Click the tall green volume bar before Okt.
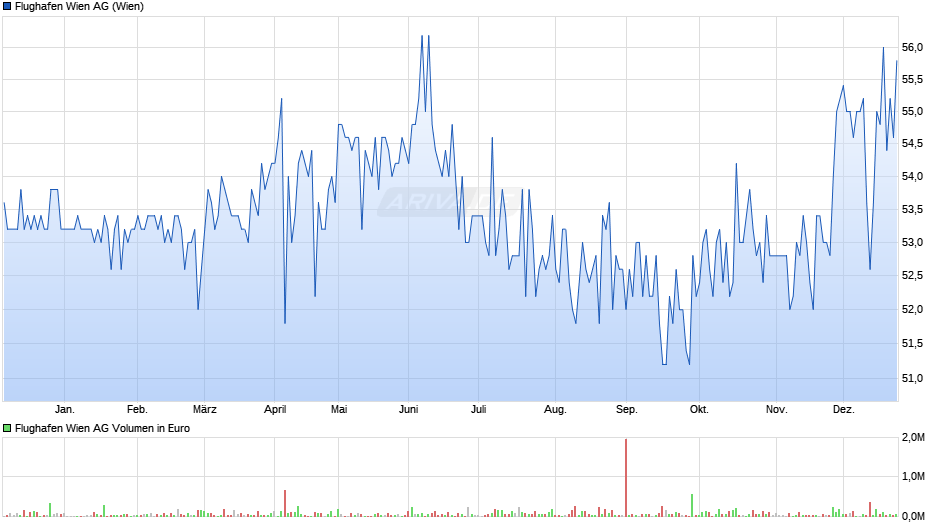940x526 pixels. (x=692, y=505)
